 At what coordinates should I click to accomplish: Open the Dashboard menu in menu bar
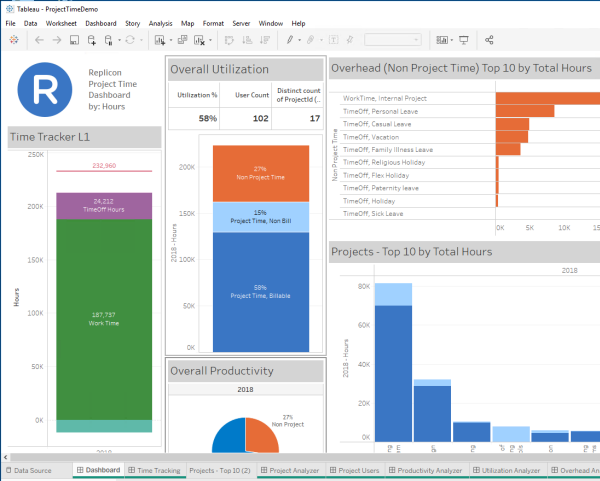click(x=100, y=22)
